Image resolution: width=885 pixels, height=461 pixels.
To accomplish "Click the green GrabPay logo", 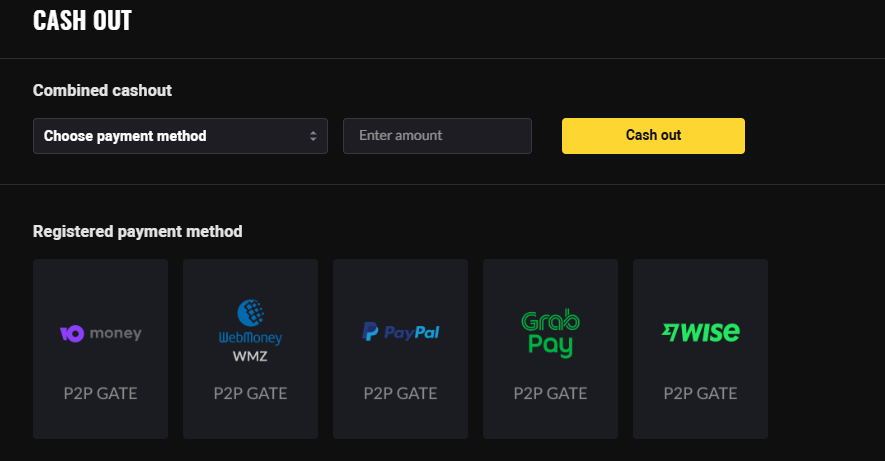I will click(550, 334).
